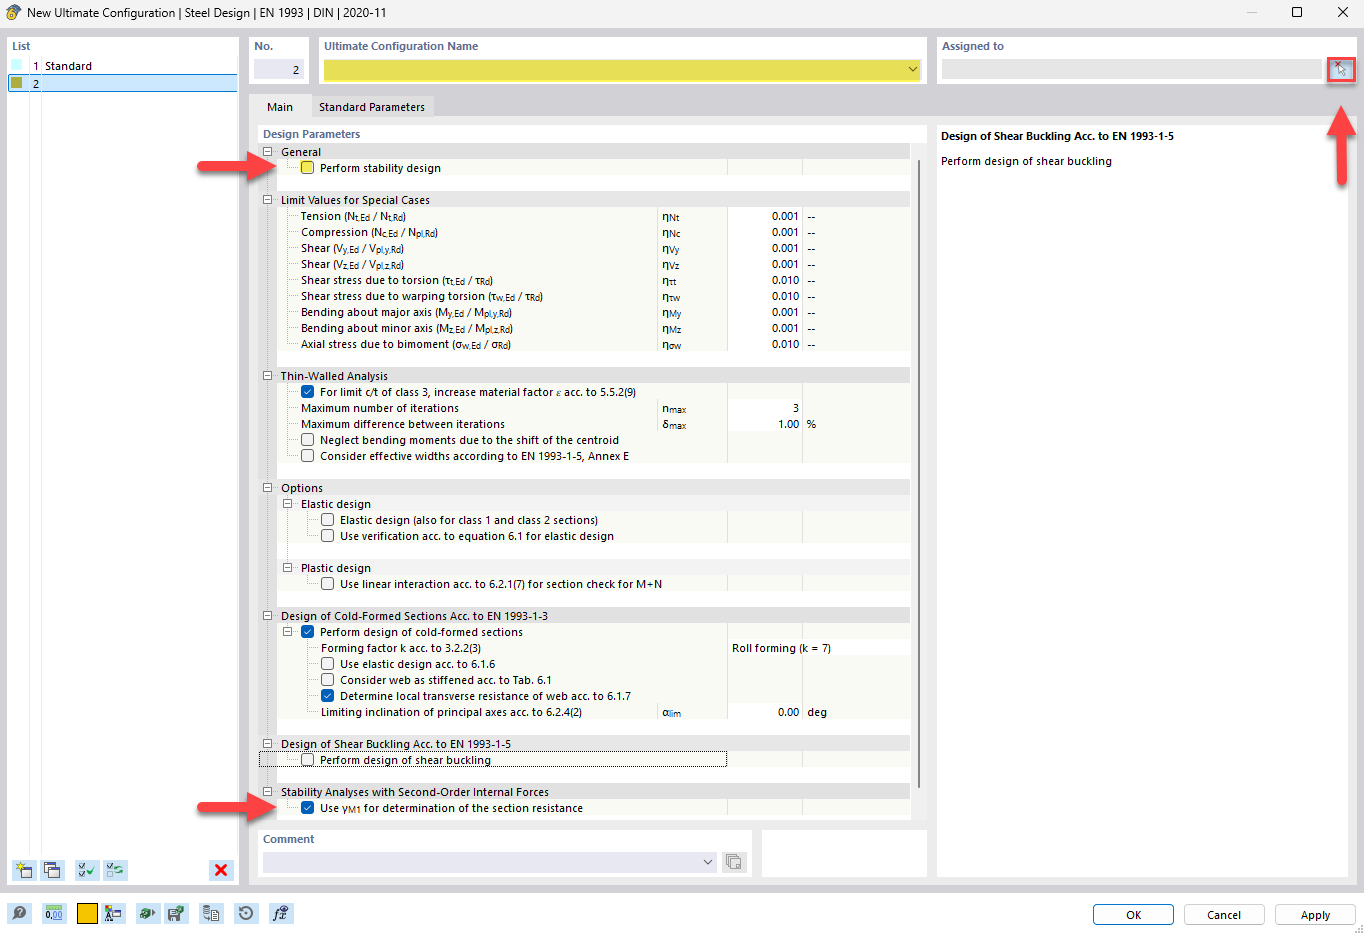Collapse the Thin-Walled Analysis section
The height and width of the screenshot is (933, 1364).
(267, 376)
